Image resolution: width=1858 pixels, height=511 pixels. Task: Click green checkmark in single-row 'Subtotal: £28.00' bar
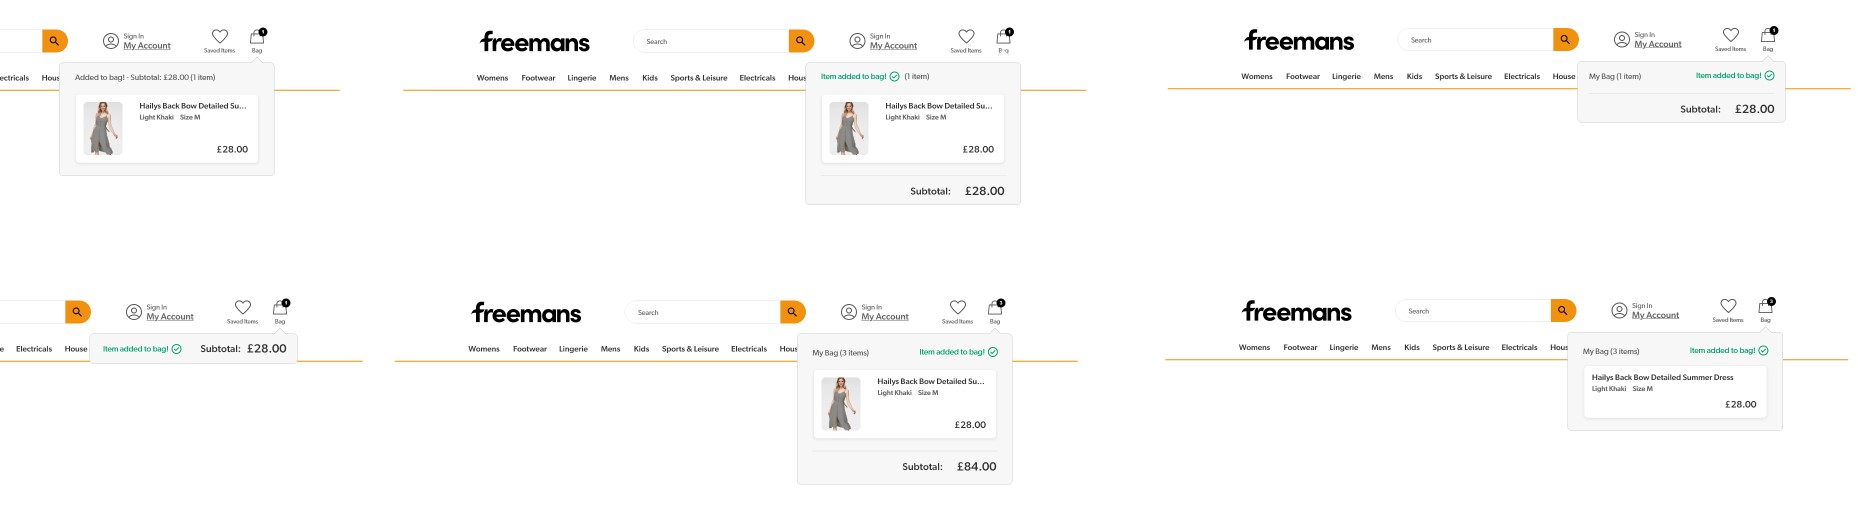(176, 349)
